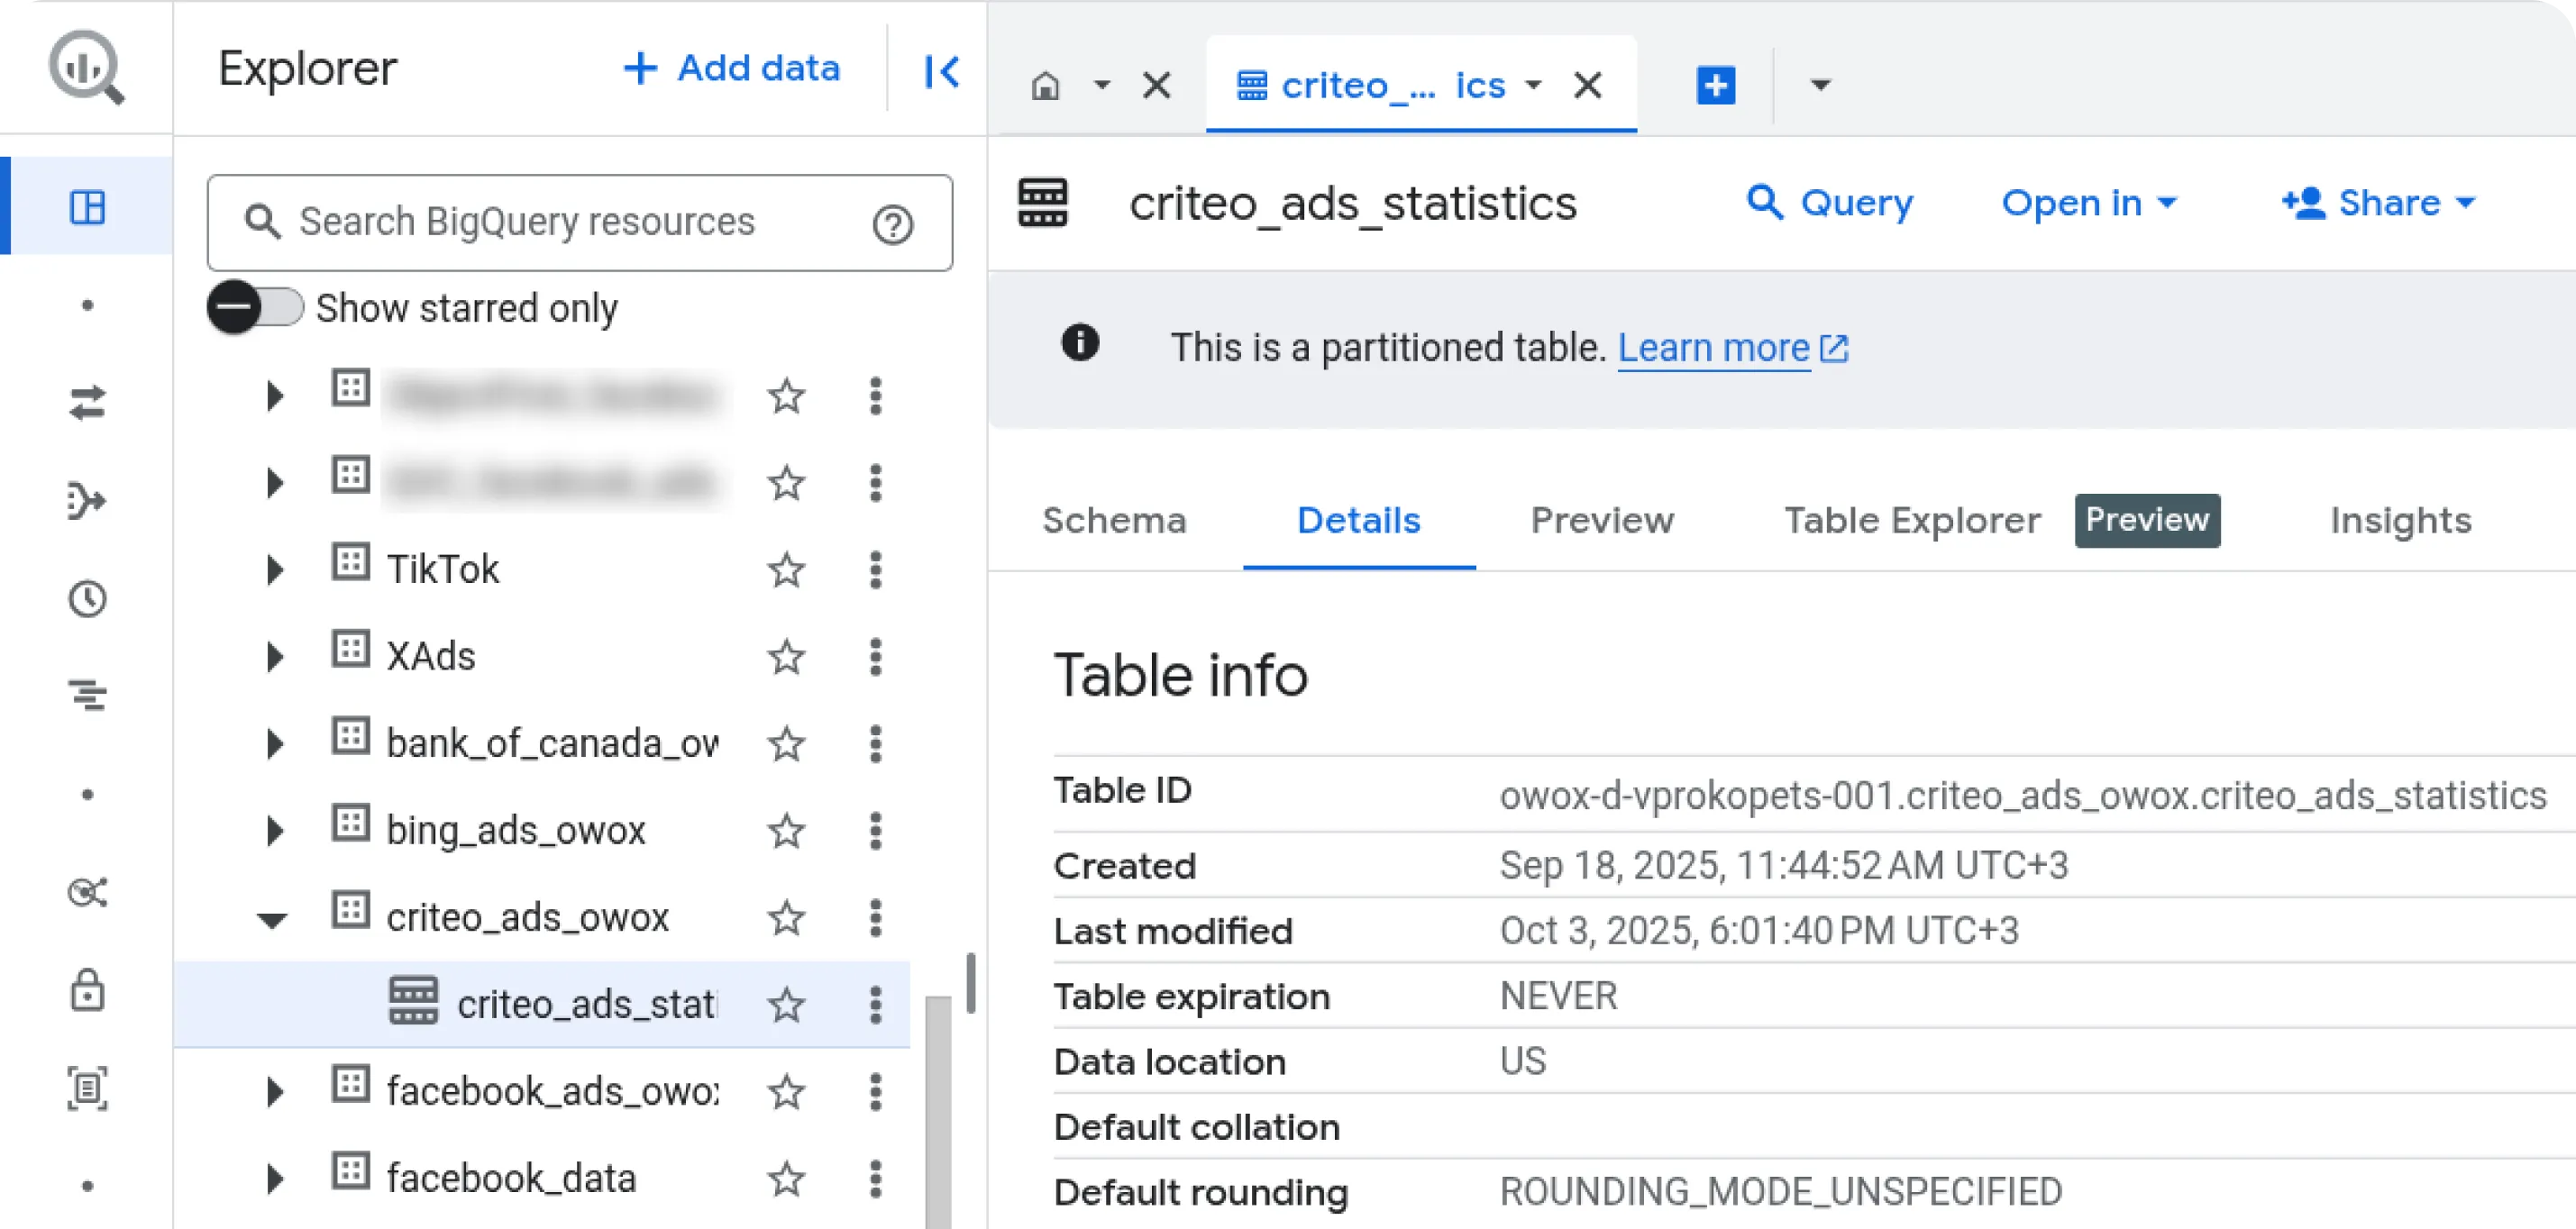The height and width of the screenshot is (1229, 2576).
Task: Open more options for TikTok dataset
Action: pos(875,570)
